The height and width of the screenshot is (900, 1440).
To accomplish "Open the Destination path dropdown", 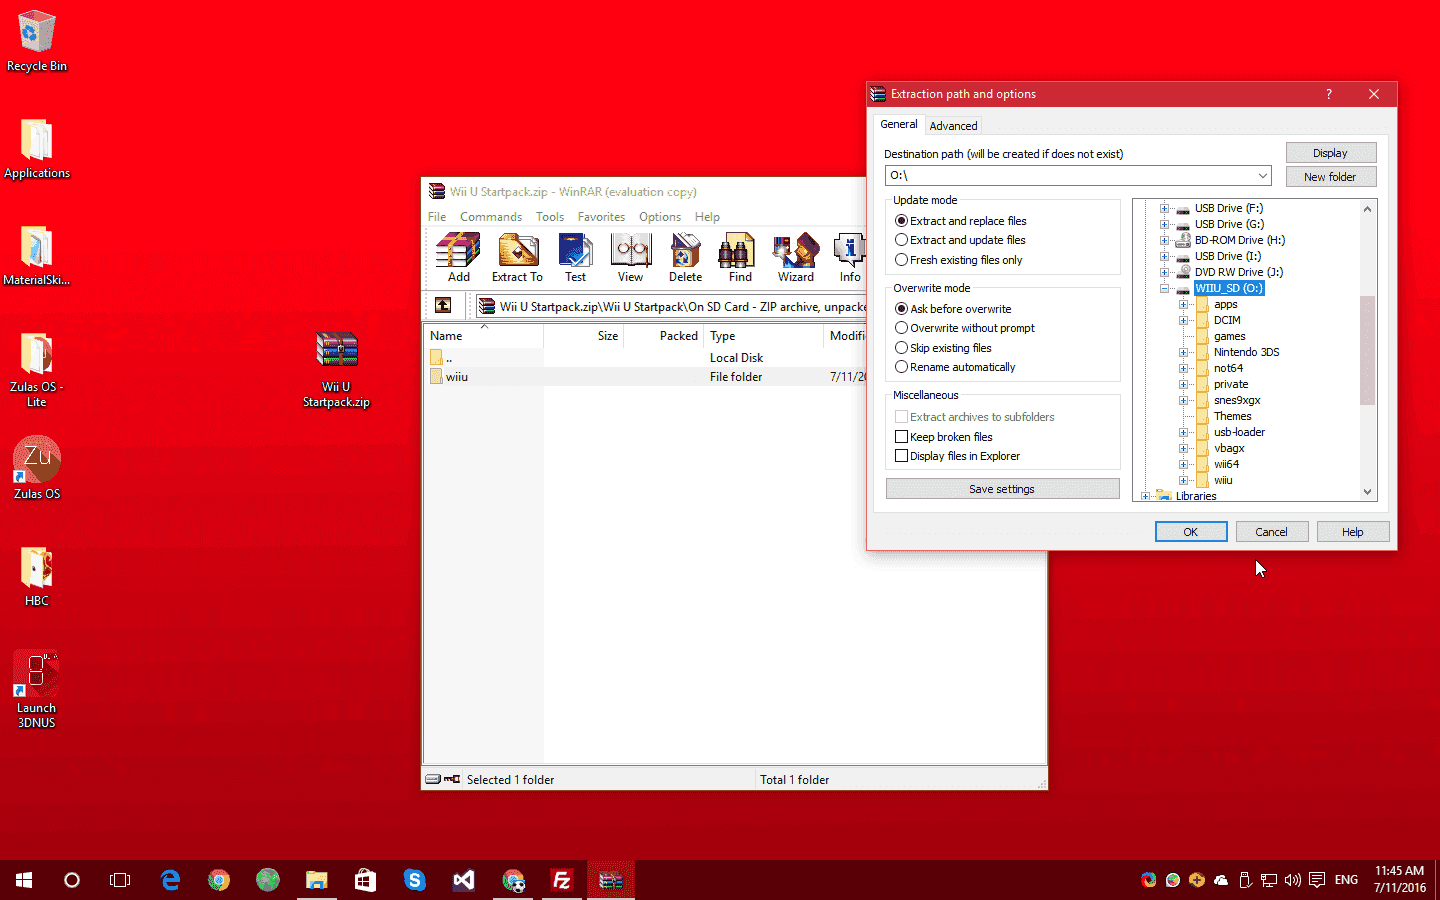I will pos(1263,176).
